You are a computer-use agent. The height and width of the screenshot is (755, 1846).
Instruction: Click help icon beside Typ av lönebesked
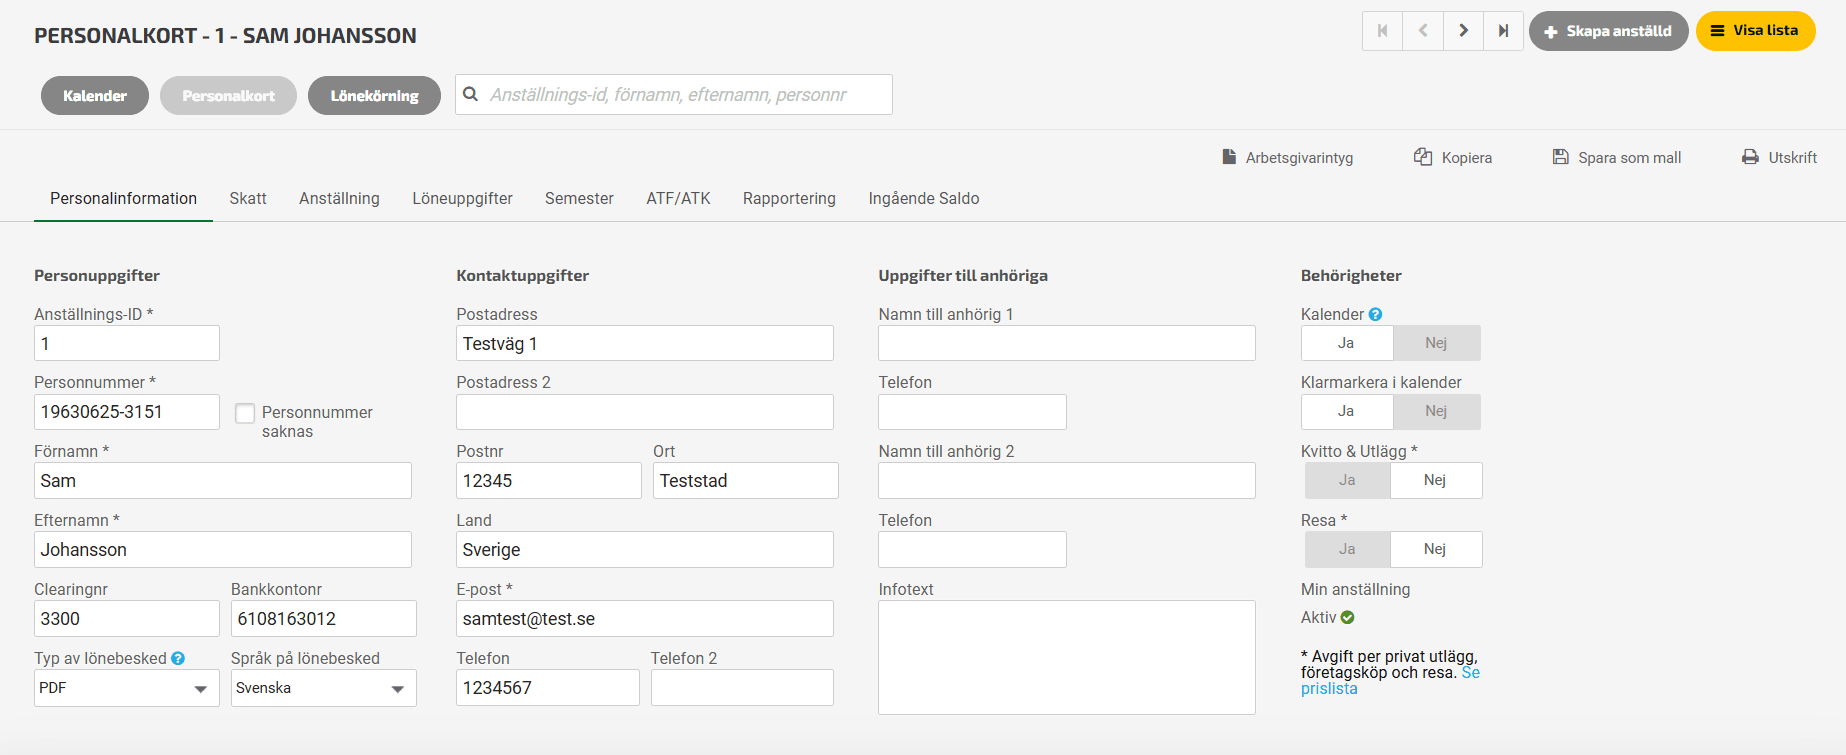178,658
